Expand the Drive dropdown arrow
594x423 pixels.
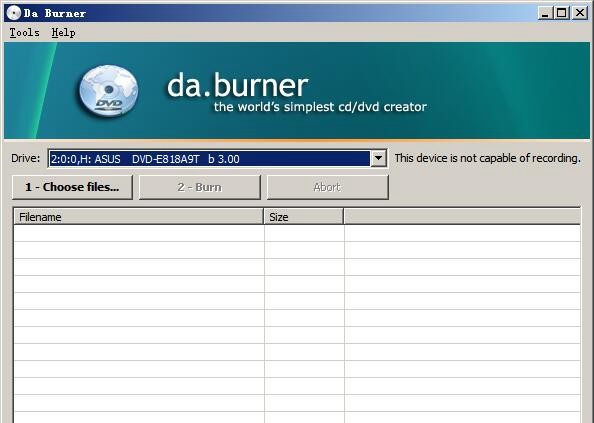378,158
